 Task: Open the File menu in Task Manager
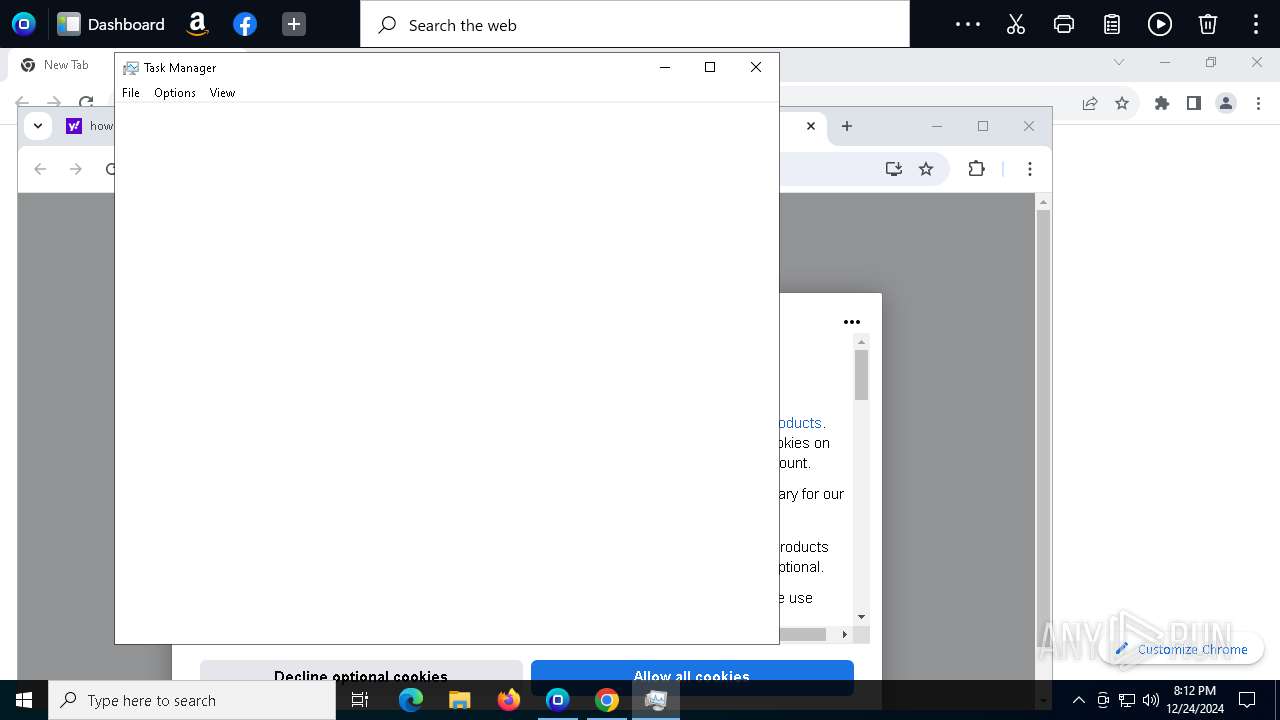coord(131,93)
